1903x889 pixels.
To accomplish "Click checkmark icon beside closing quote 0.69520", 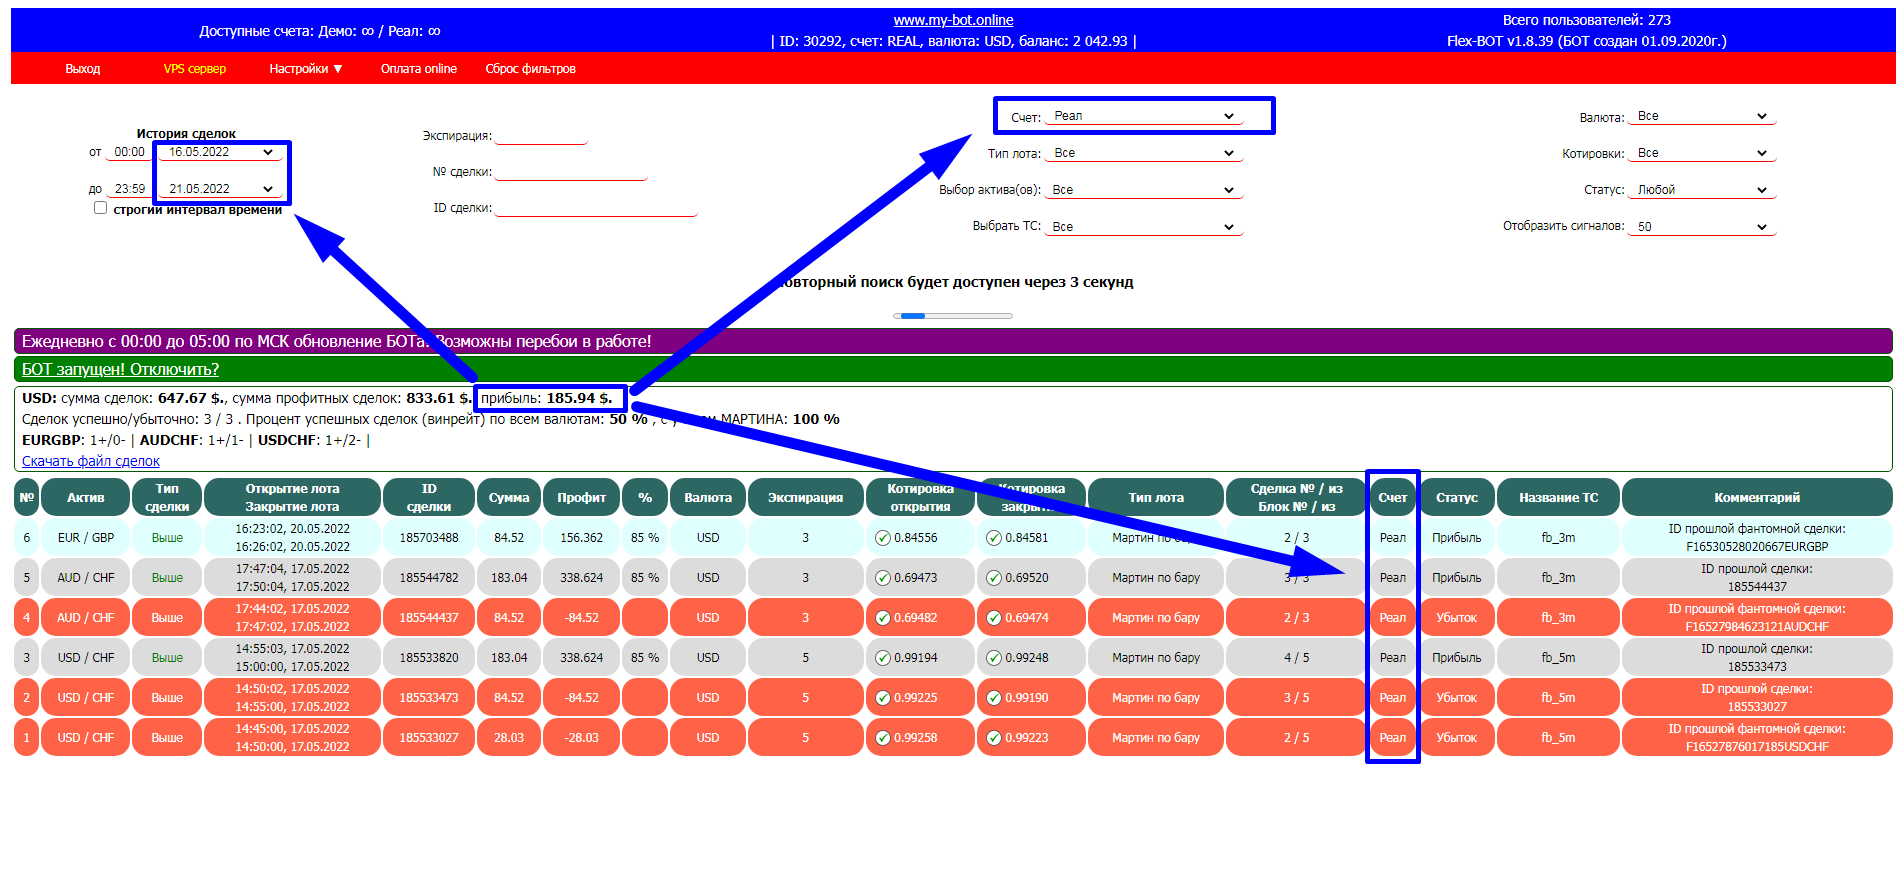I will click(994, 578).
